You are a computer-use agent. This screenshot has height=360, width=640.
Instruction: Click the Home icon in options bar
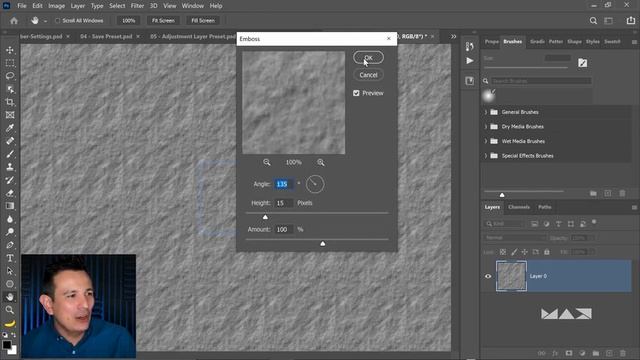tap(14, 20)
